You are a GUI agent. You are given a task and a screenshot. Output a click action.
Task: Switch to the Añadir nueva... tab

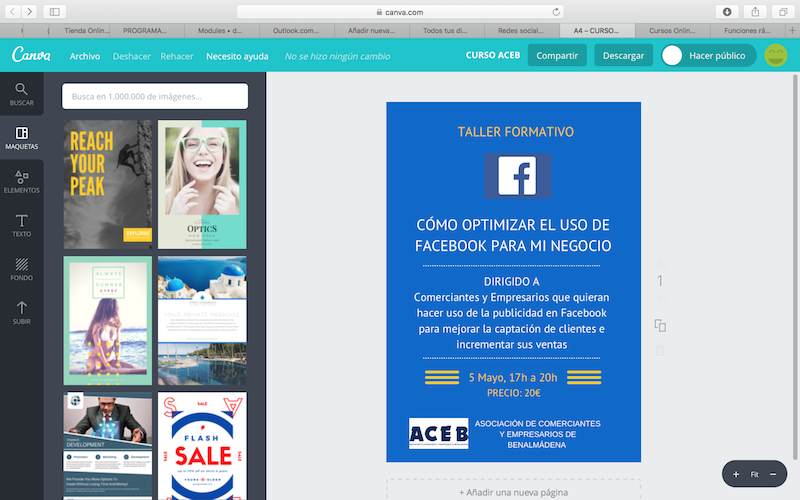pos(371,31)
